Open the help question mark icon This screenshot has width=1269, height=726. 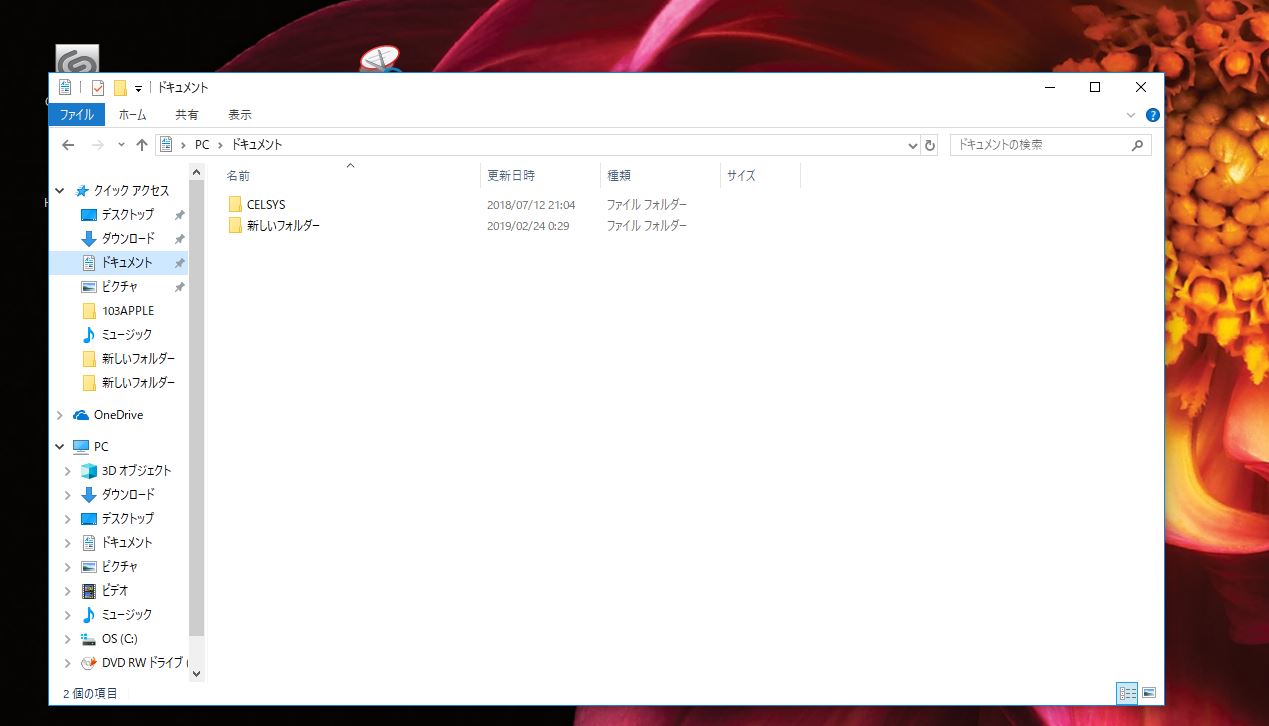1152,115
